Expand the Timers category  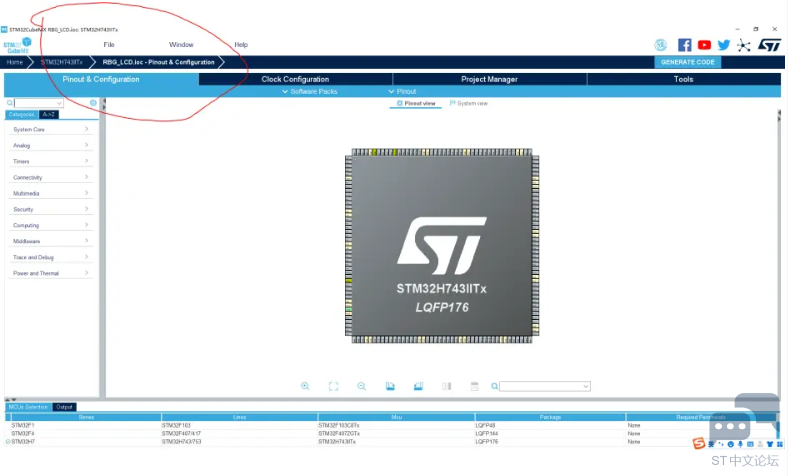point(51,161)
